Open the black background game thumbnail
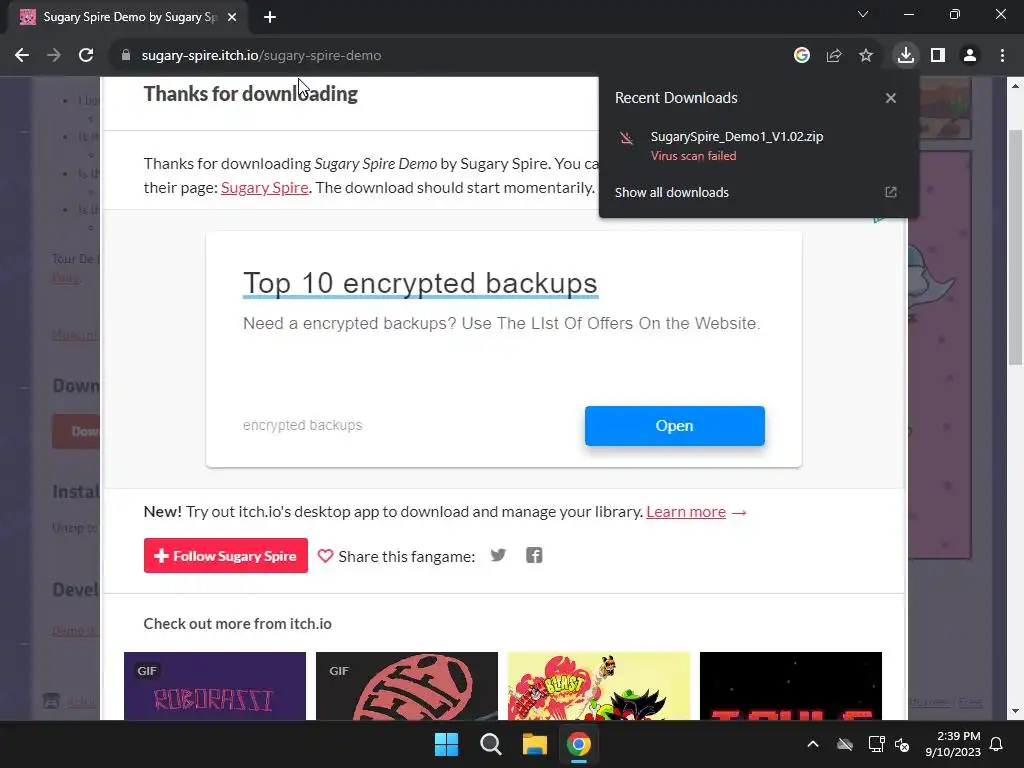1024x768 pixels. [x=791, y=686]
